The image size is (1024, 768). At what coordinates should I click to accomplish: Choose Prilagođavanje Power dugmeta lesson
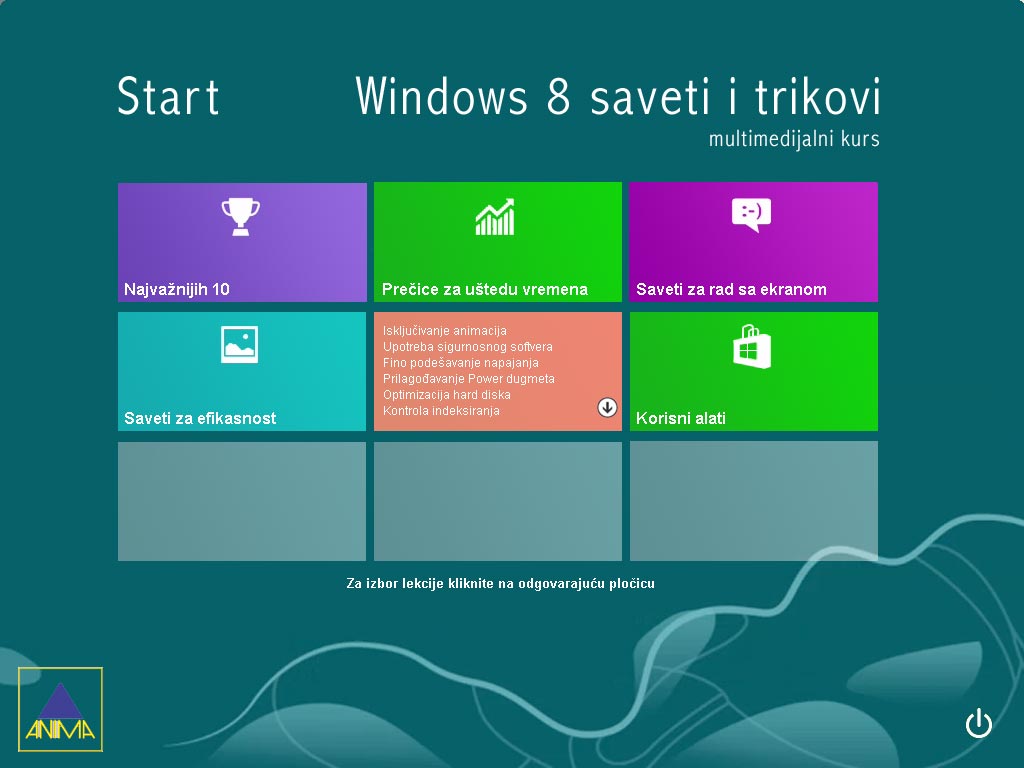pos(468,379)
